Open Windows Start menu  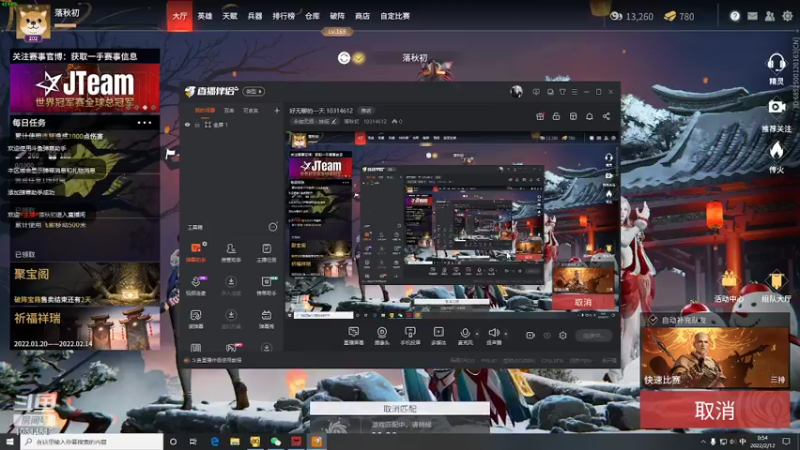10,441
